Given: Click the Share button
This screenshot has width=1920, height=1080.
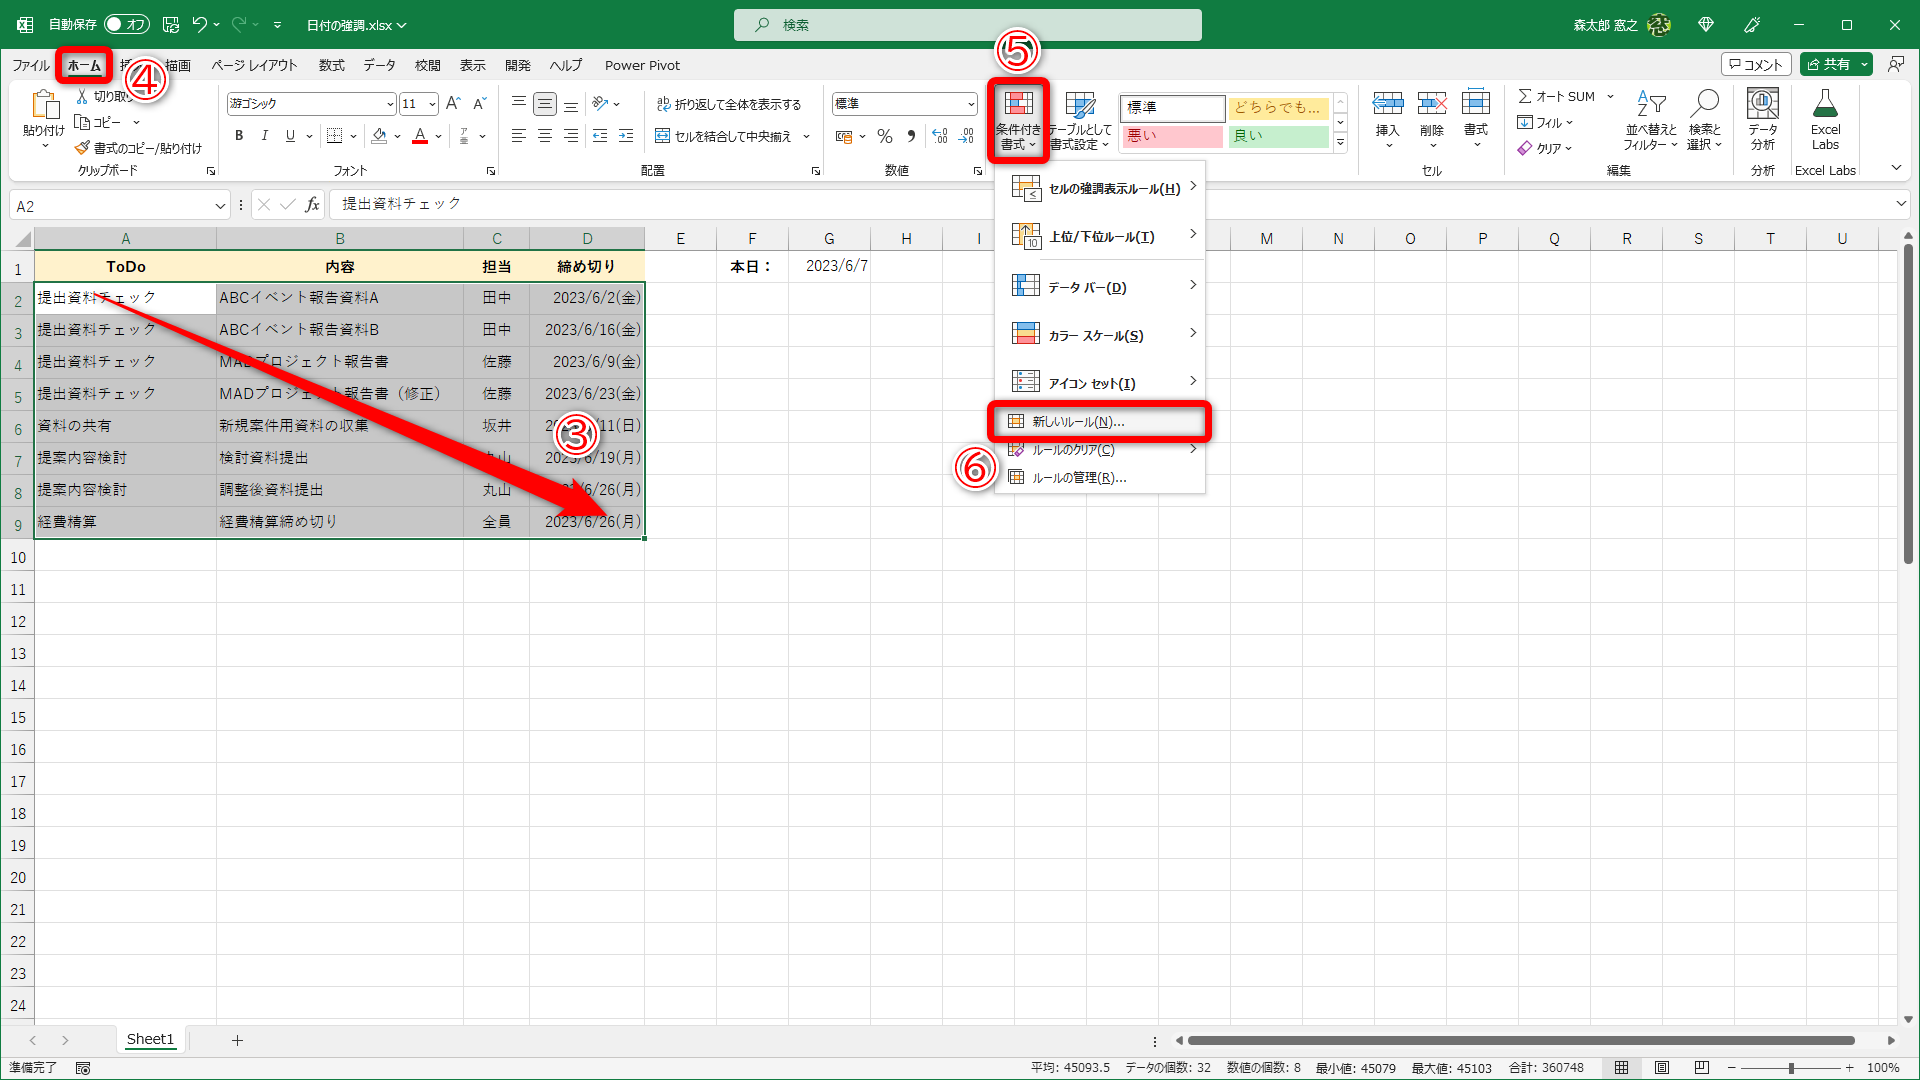Looking at the screenshot, I should pos(1829,64).
